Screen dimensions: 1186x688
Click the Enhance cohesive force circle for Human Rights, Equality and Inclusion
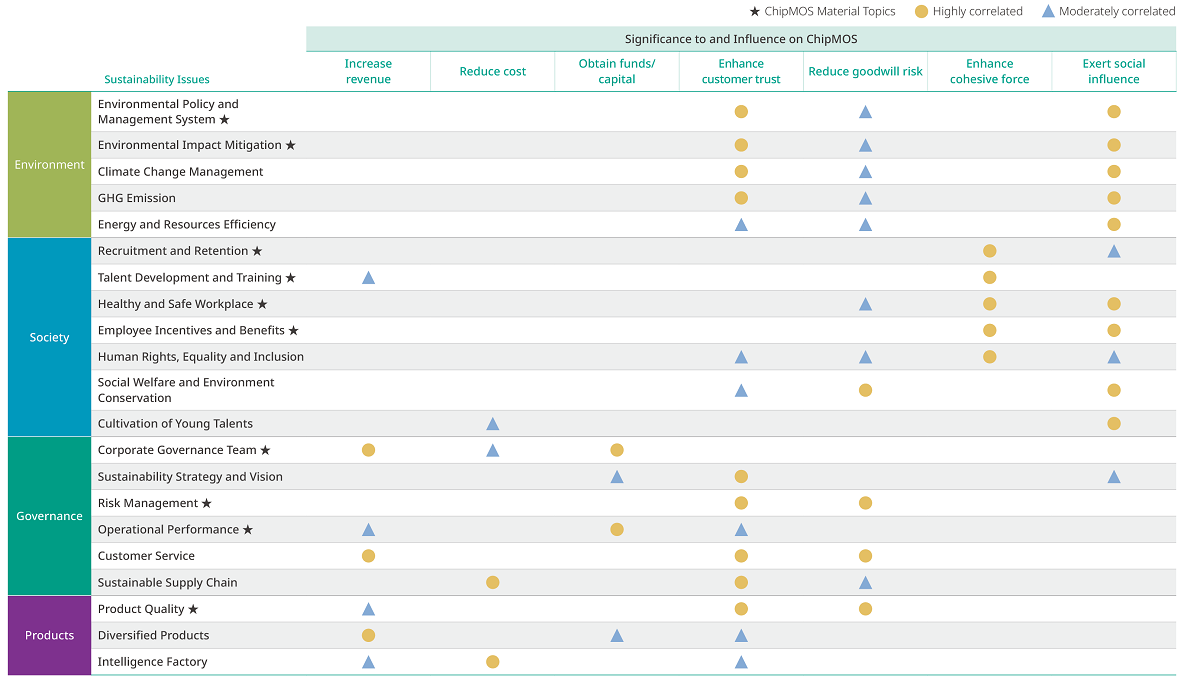point(989,357)
